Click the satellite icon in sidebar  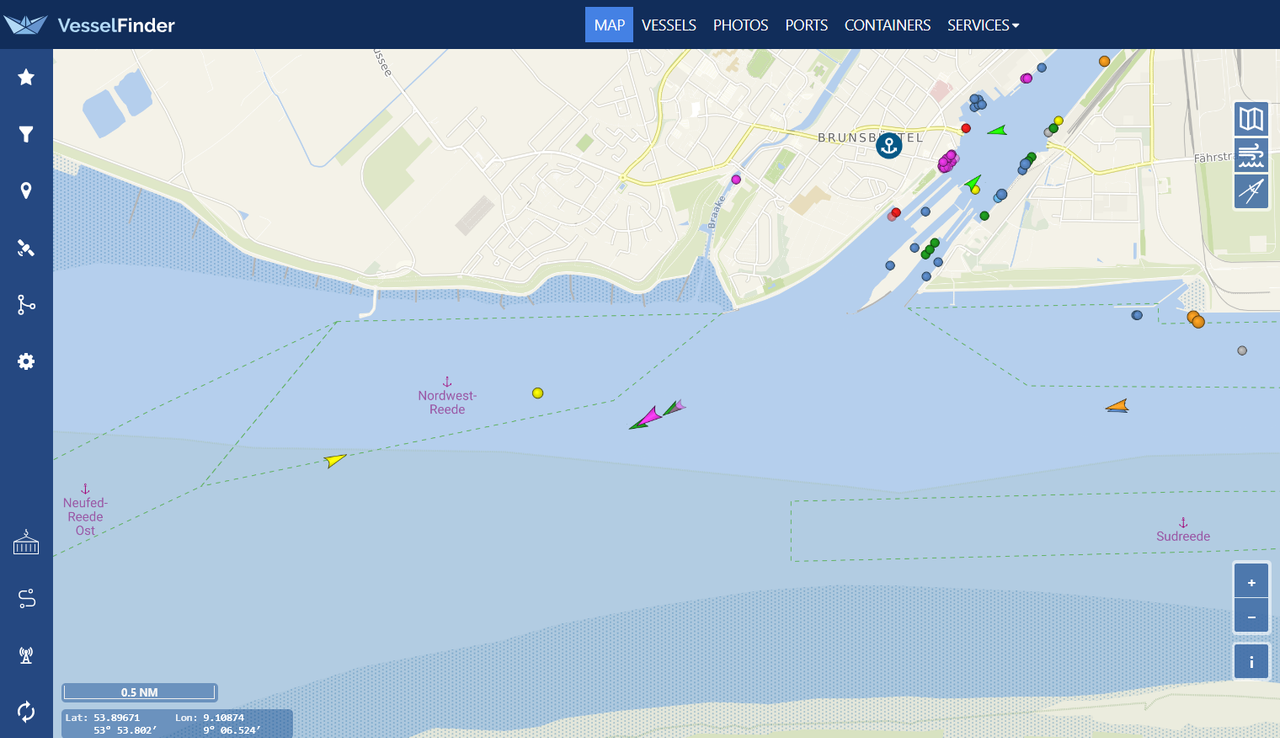[26, 248]
